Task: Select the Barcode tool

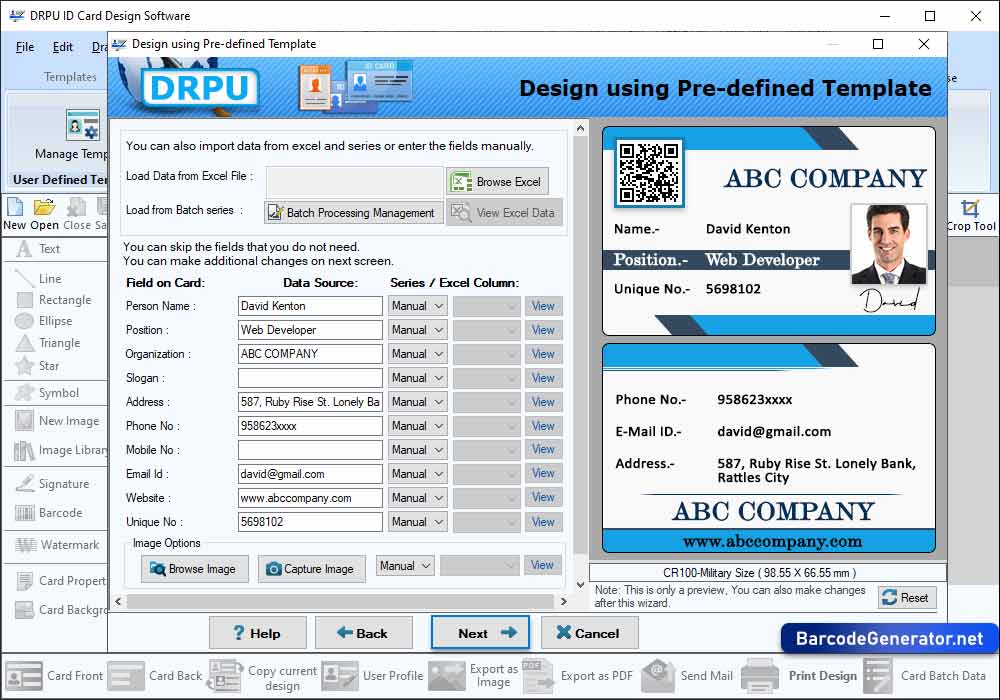Action: [x=49, y=513]
